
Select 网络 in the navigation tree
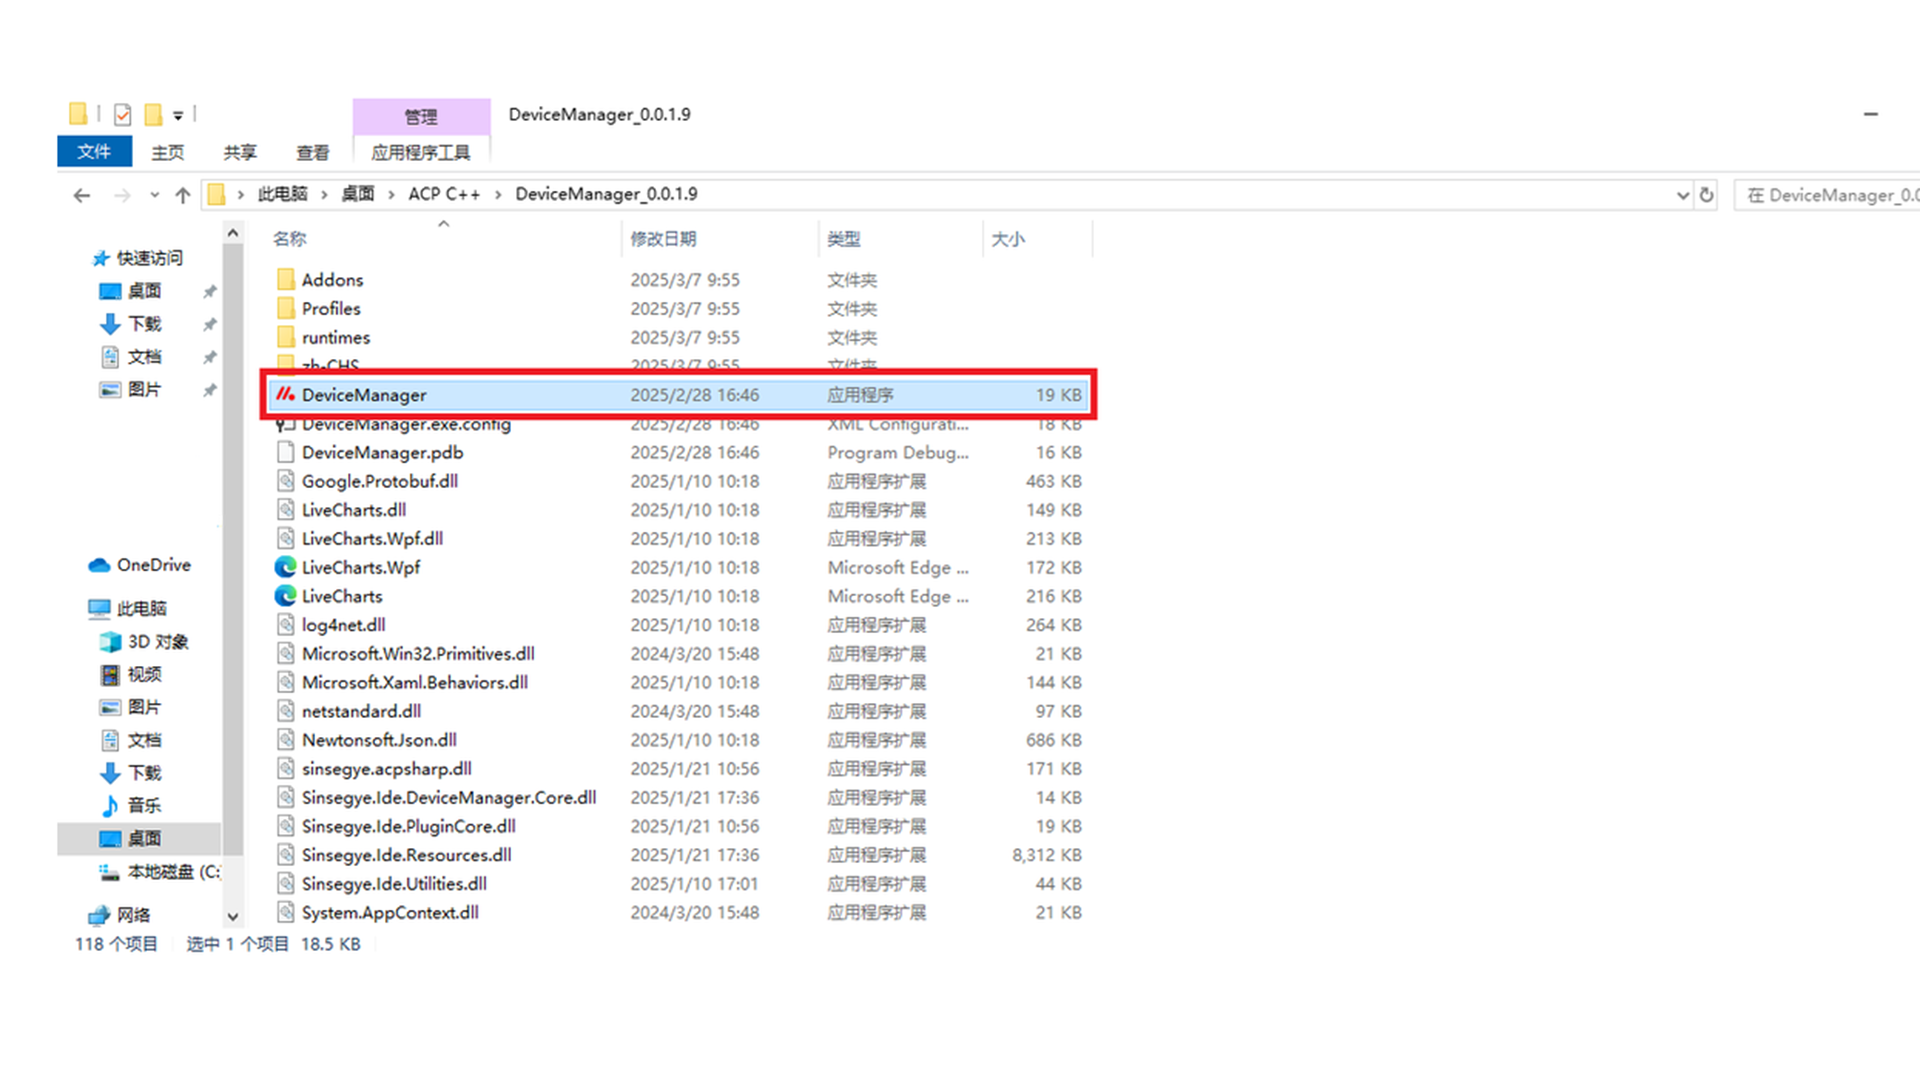(133, 915)
